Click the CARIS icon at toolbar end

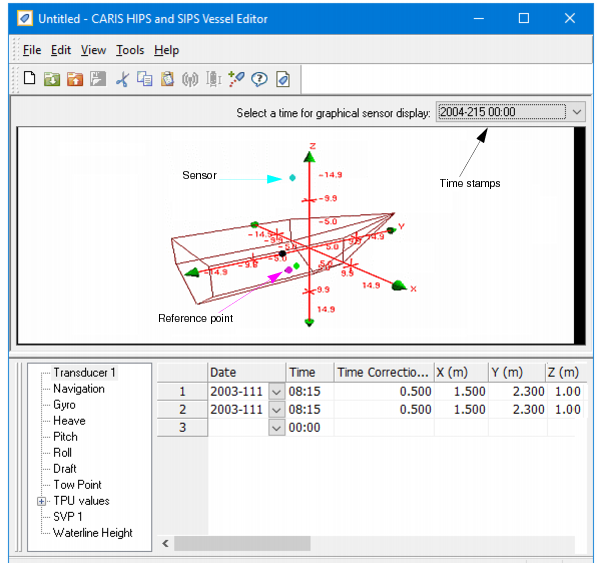(283, 80)
